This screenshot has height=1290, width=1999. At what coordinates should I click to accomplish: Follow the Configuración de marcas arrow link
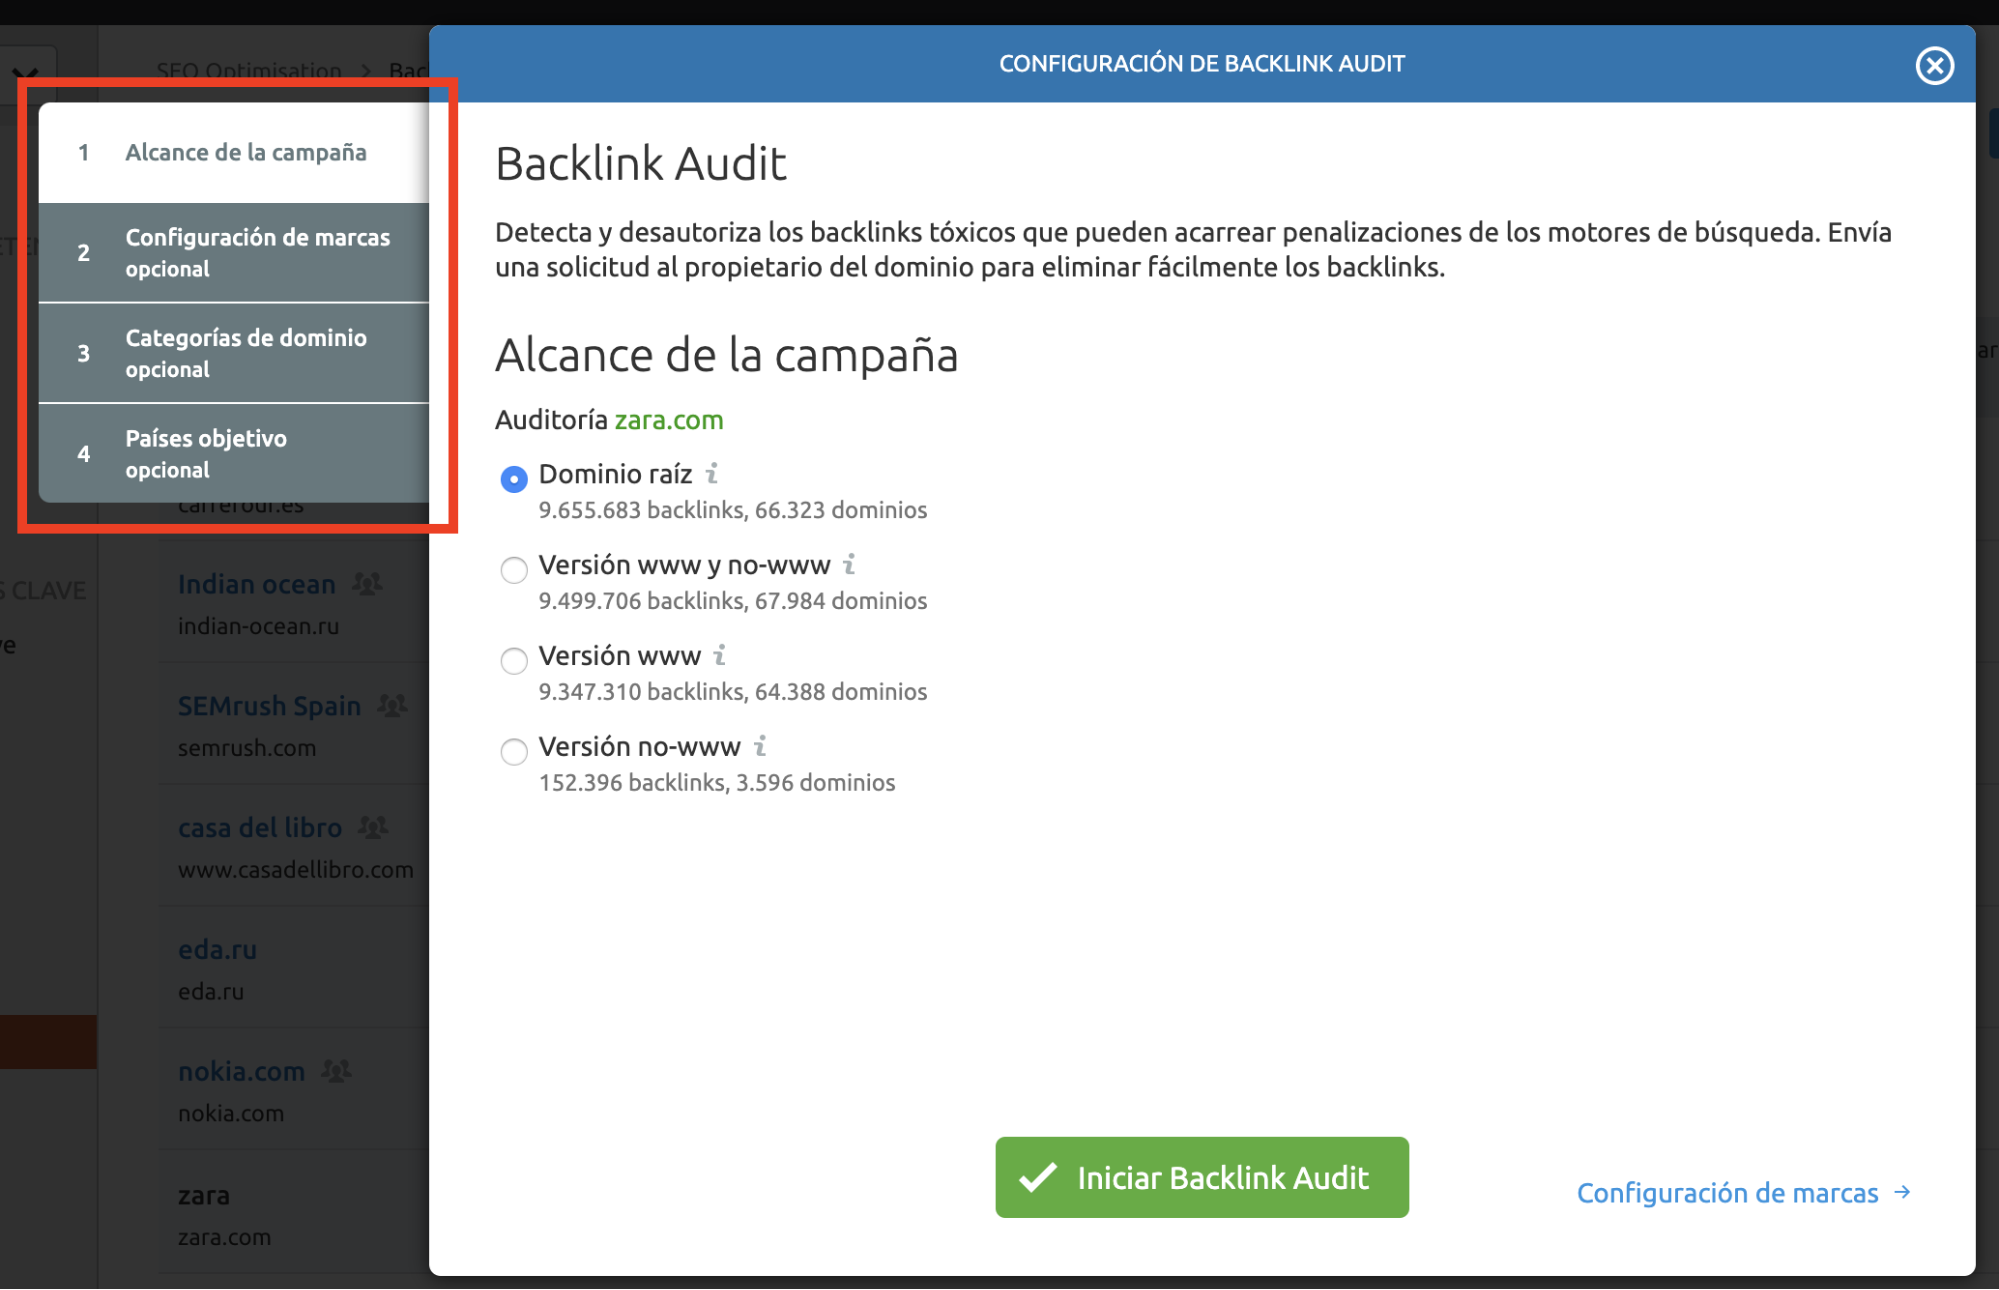(x=1744, y=1193)
